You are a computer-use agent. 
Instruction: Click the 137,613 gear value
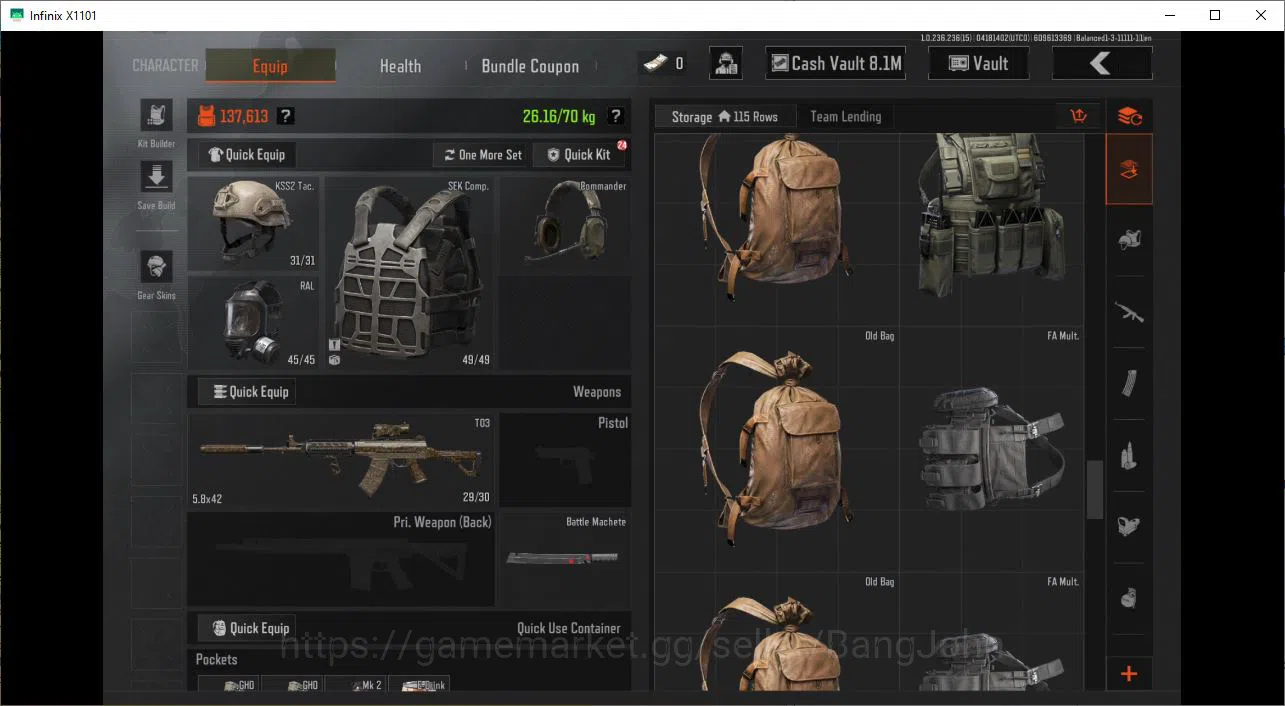pyautogui.click(x=244, y=116)
